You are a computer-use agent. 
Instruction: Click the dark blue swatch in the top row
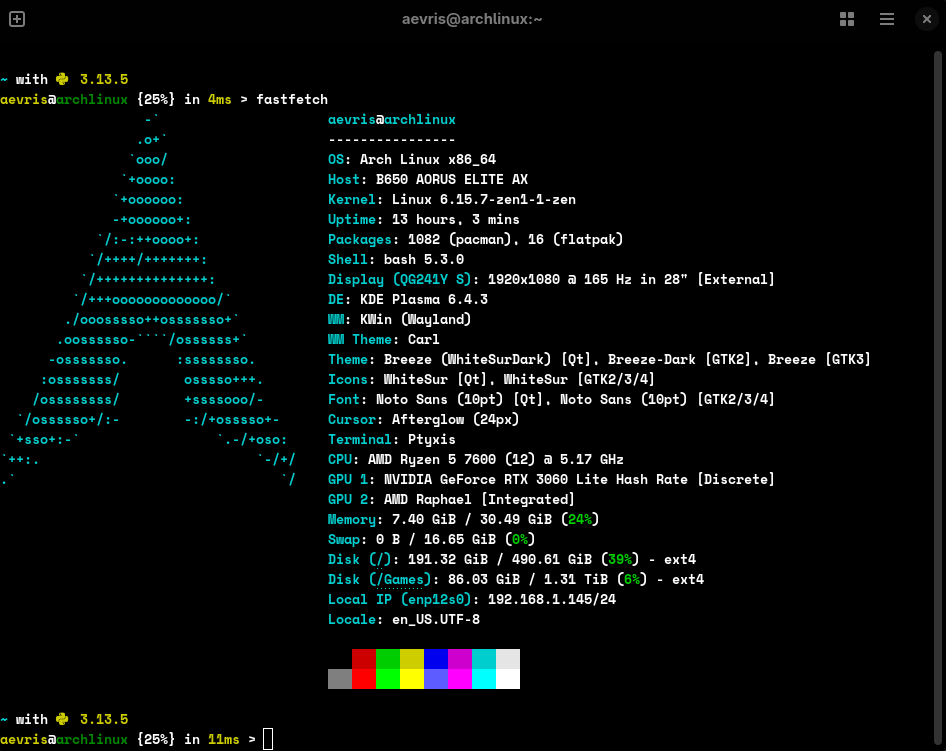(x=435, y=659)
